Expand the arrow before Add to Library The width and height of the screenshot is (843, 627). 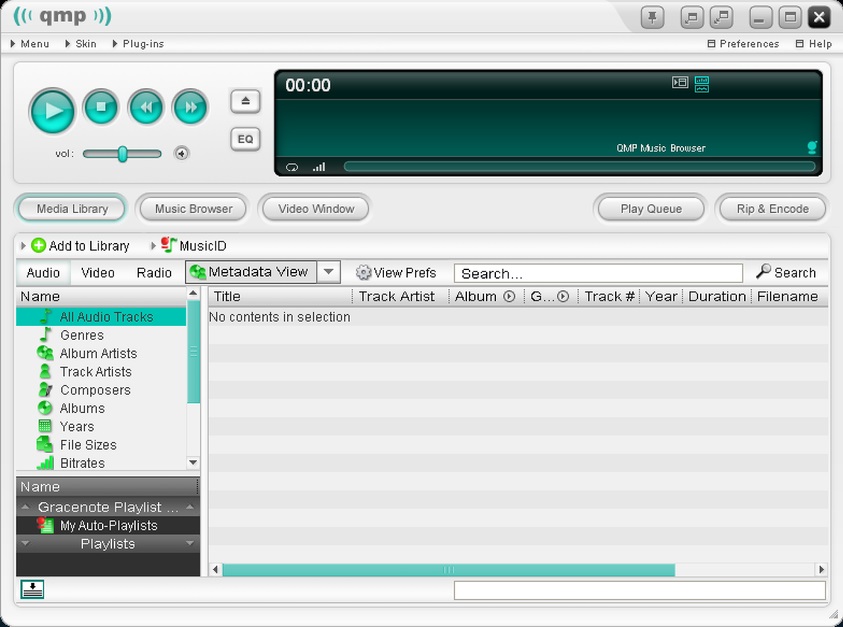click(x=23, y=246)
